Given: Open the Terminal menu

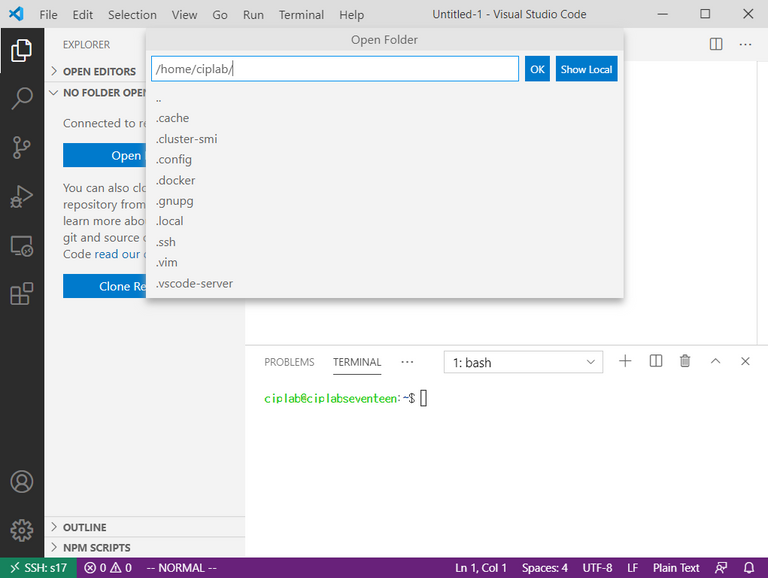Looking at the screenshot, I should 301,15.
